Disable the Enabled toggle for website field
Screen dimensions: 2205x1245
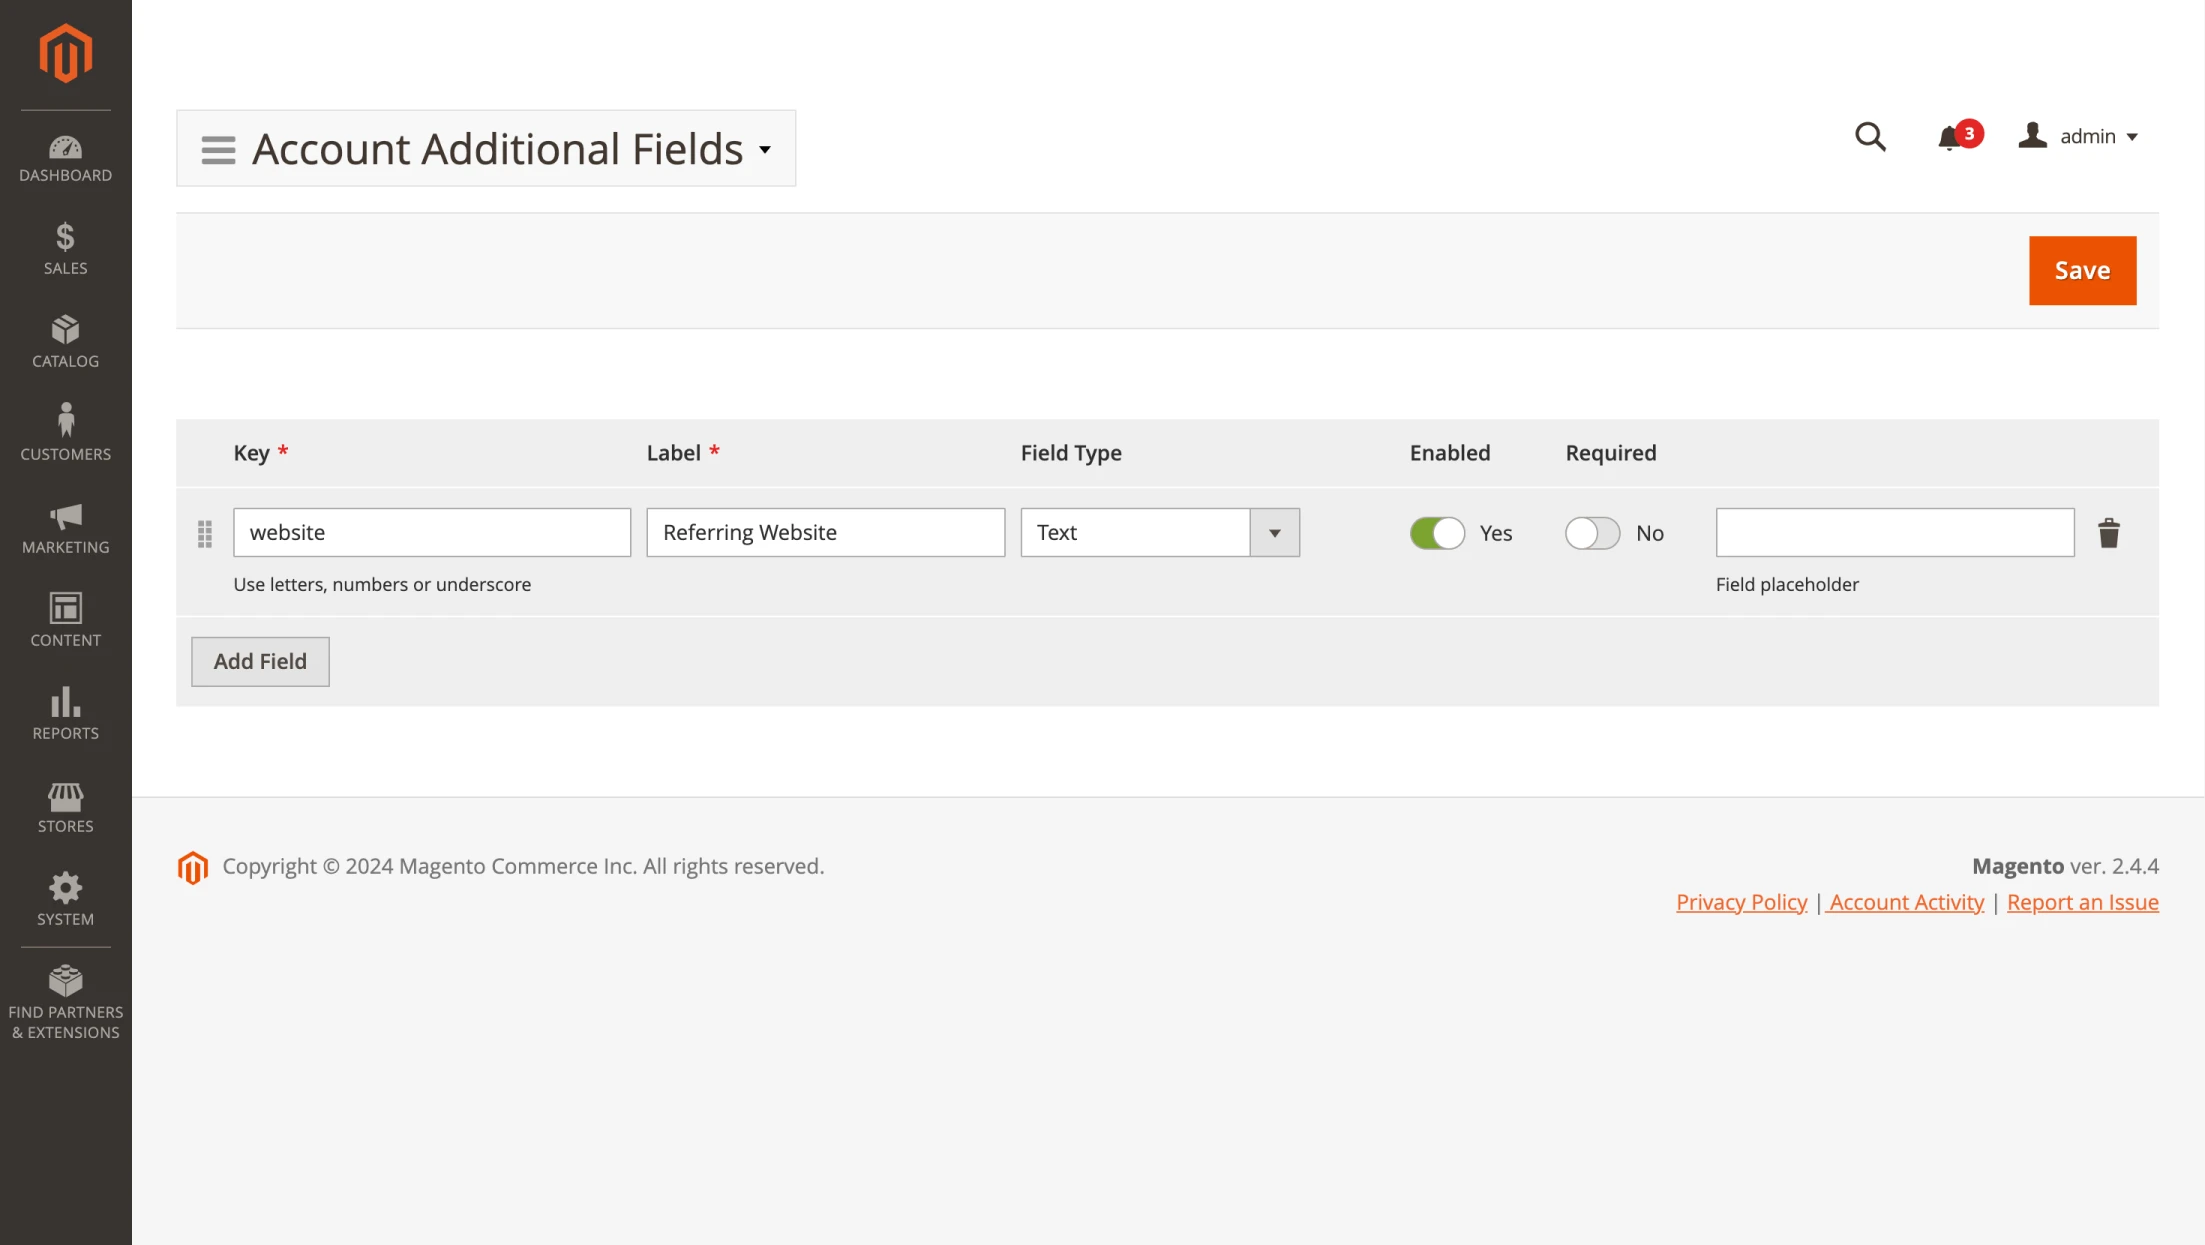click(1437, 533)
